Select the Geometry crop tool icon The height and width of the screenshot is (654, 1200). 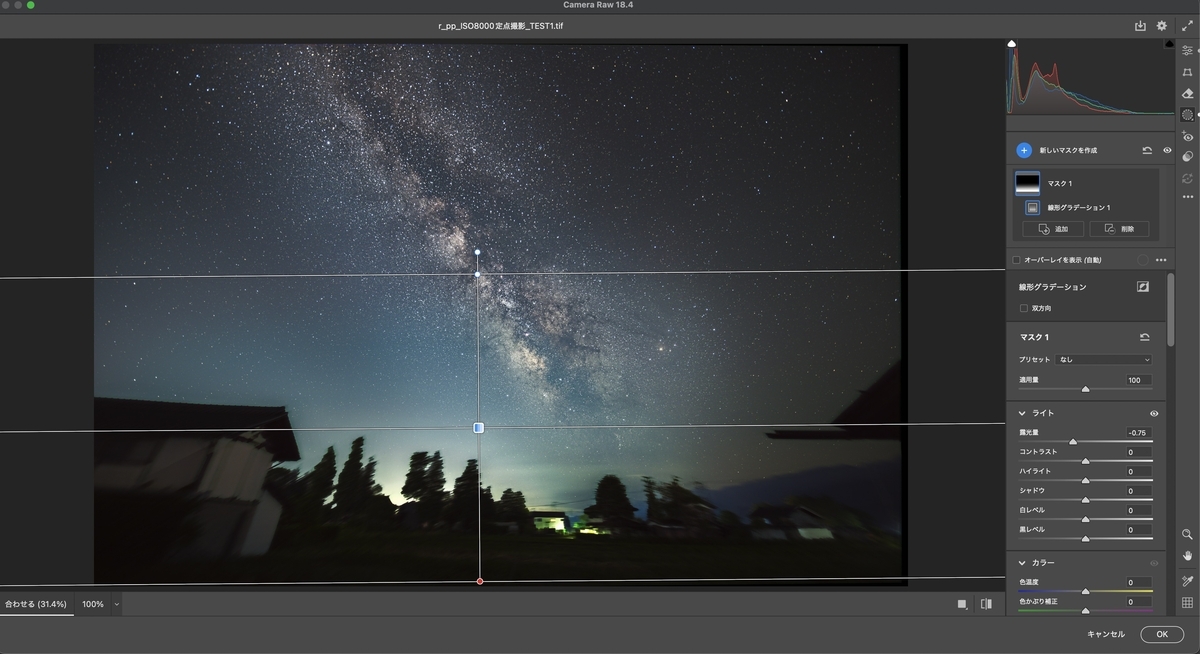click(1187, 72)
